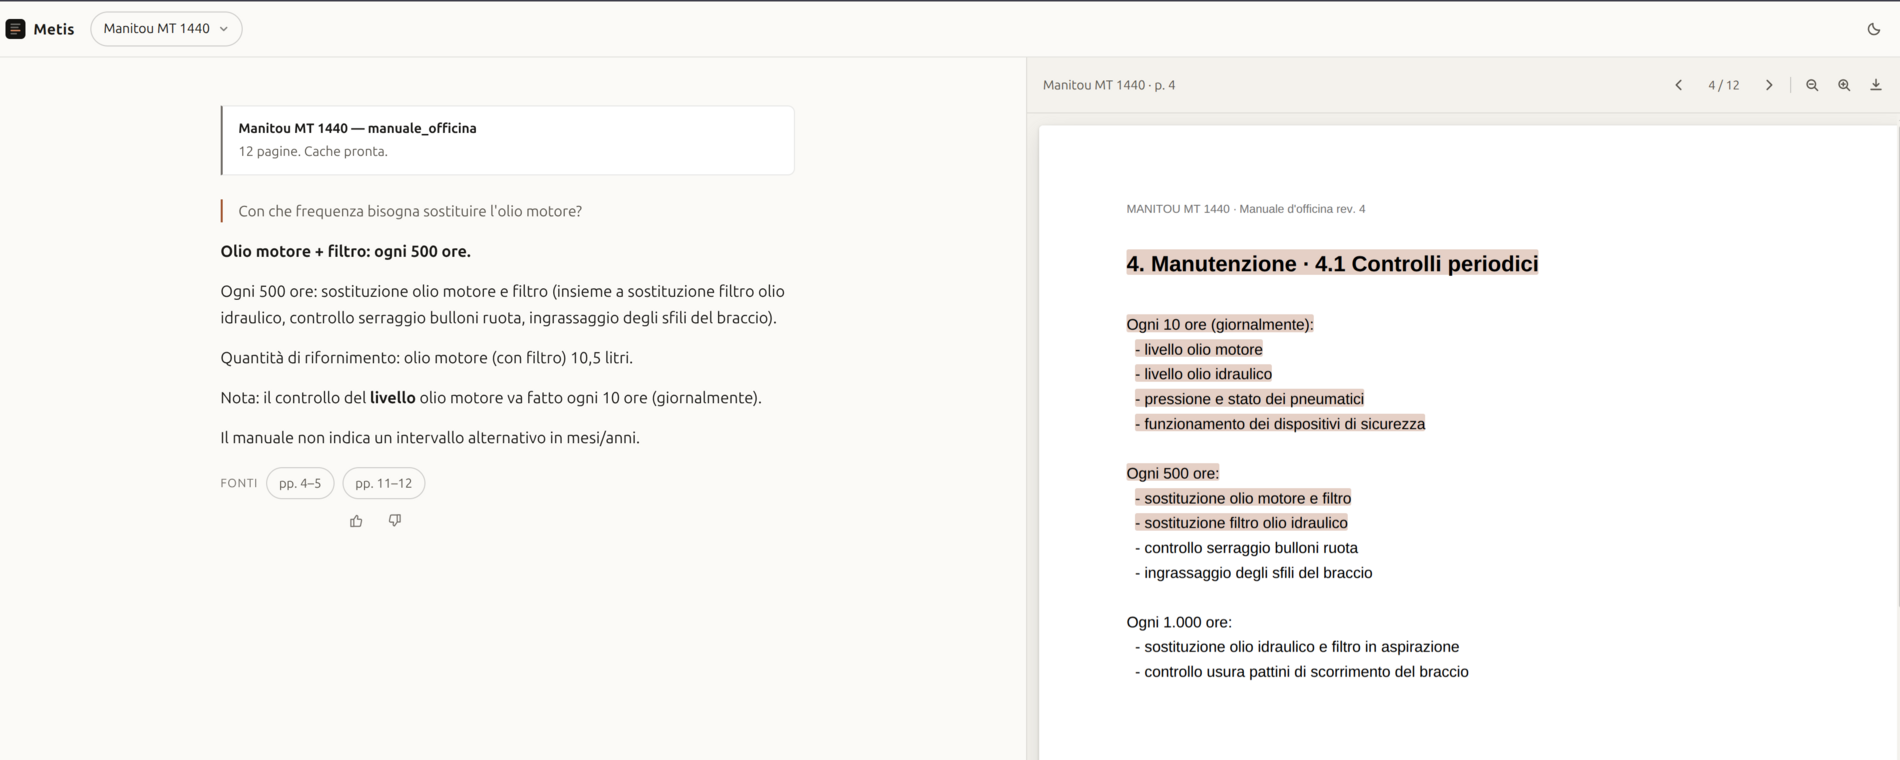This screenshot has height=760, width=1900.
Task: Toggle dark mode with the moon icon
Action: click(x=1873, y=29)
